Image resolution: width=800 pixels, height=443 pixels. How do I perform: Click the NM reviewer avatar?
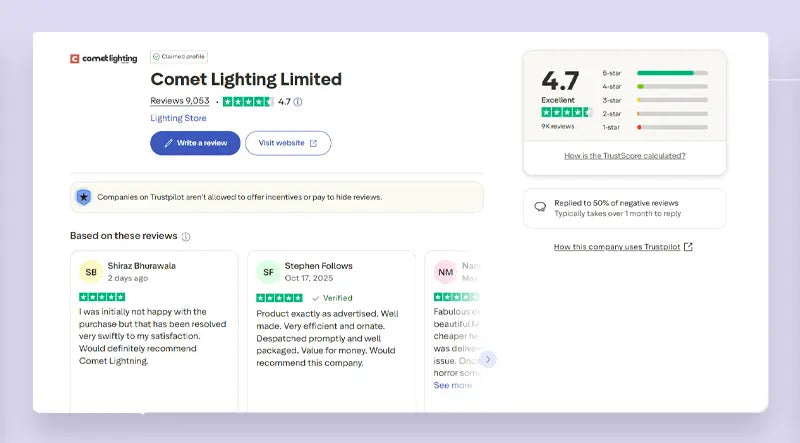pos(445,272)
